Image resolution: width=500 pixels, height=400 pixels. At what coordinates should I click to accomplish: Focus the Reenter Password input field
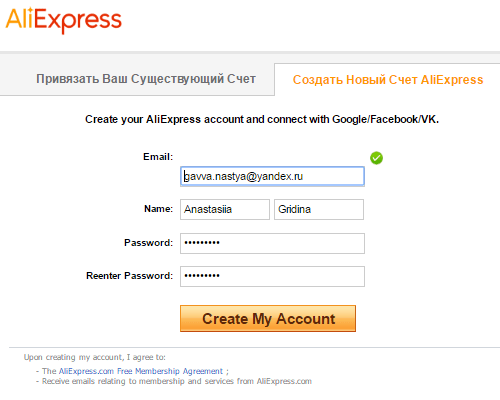click(272, 276)
